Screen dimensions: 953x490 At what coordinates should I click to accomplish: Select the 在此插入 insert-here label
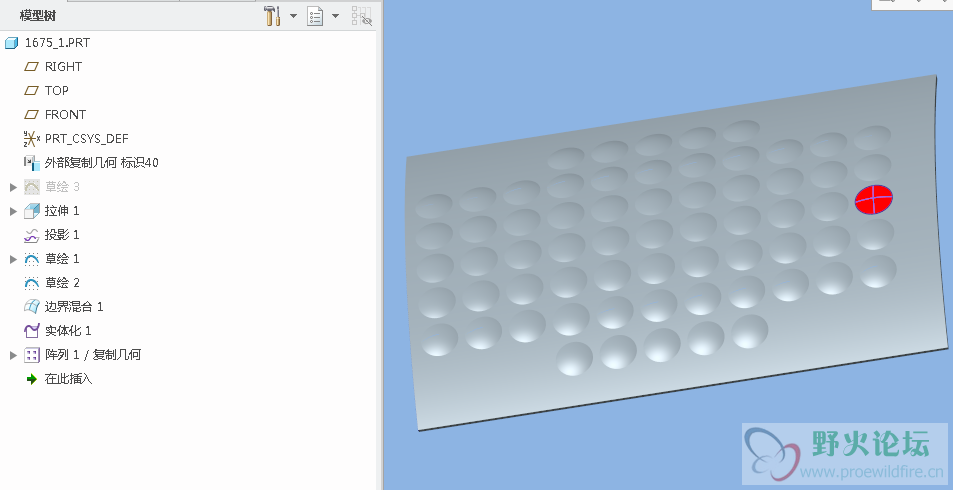(68, 379)
